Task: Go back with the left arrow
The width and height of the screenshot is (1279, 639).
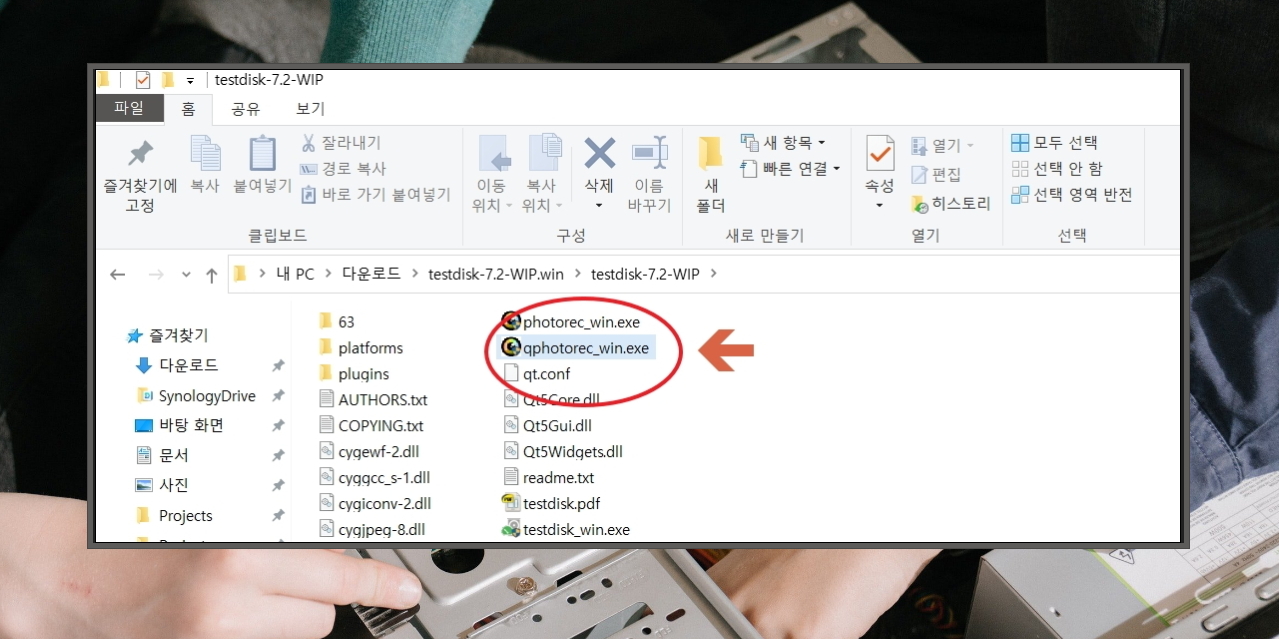Action: 117,275
